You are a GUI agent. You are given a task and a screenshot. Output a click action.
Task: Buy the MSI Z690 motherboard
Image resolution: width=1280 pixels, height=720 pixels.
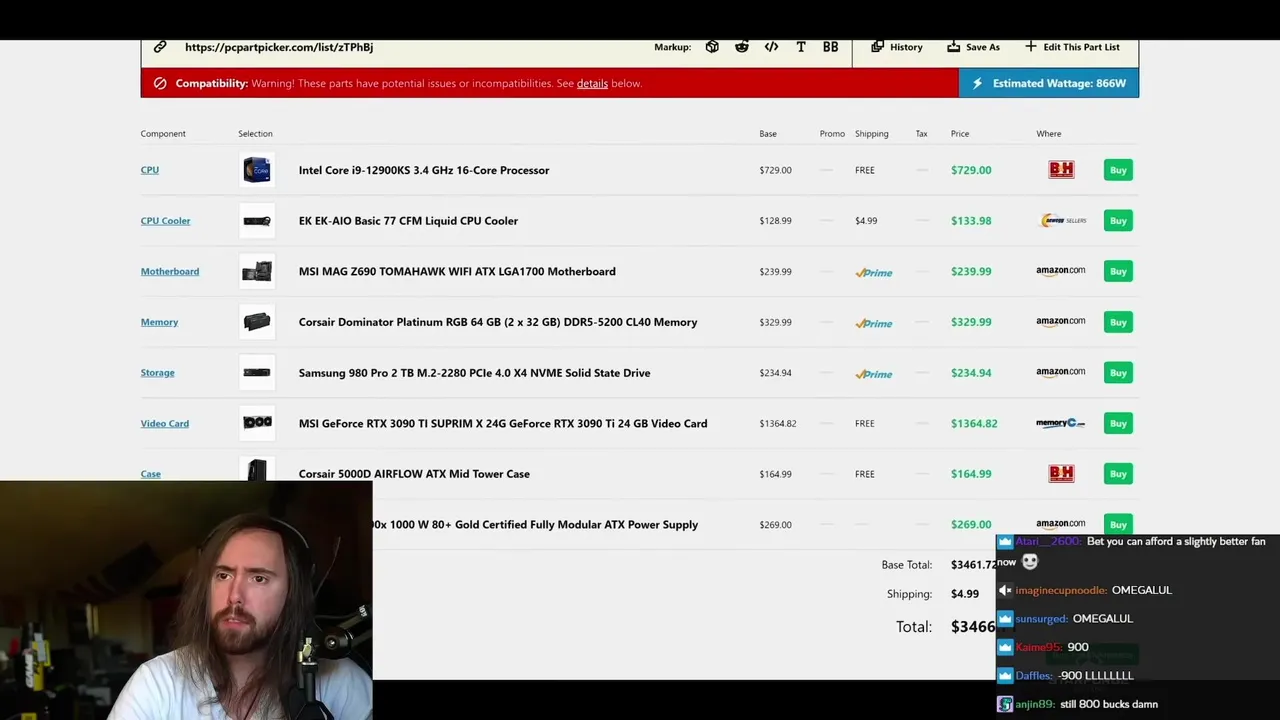[1118, 271]
